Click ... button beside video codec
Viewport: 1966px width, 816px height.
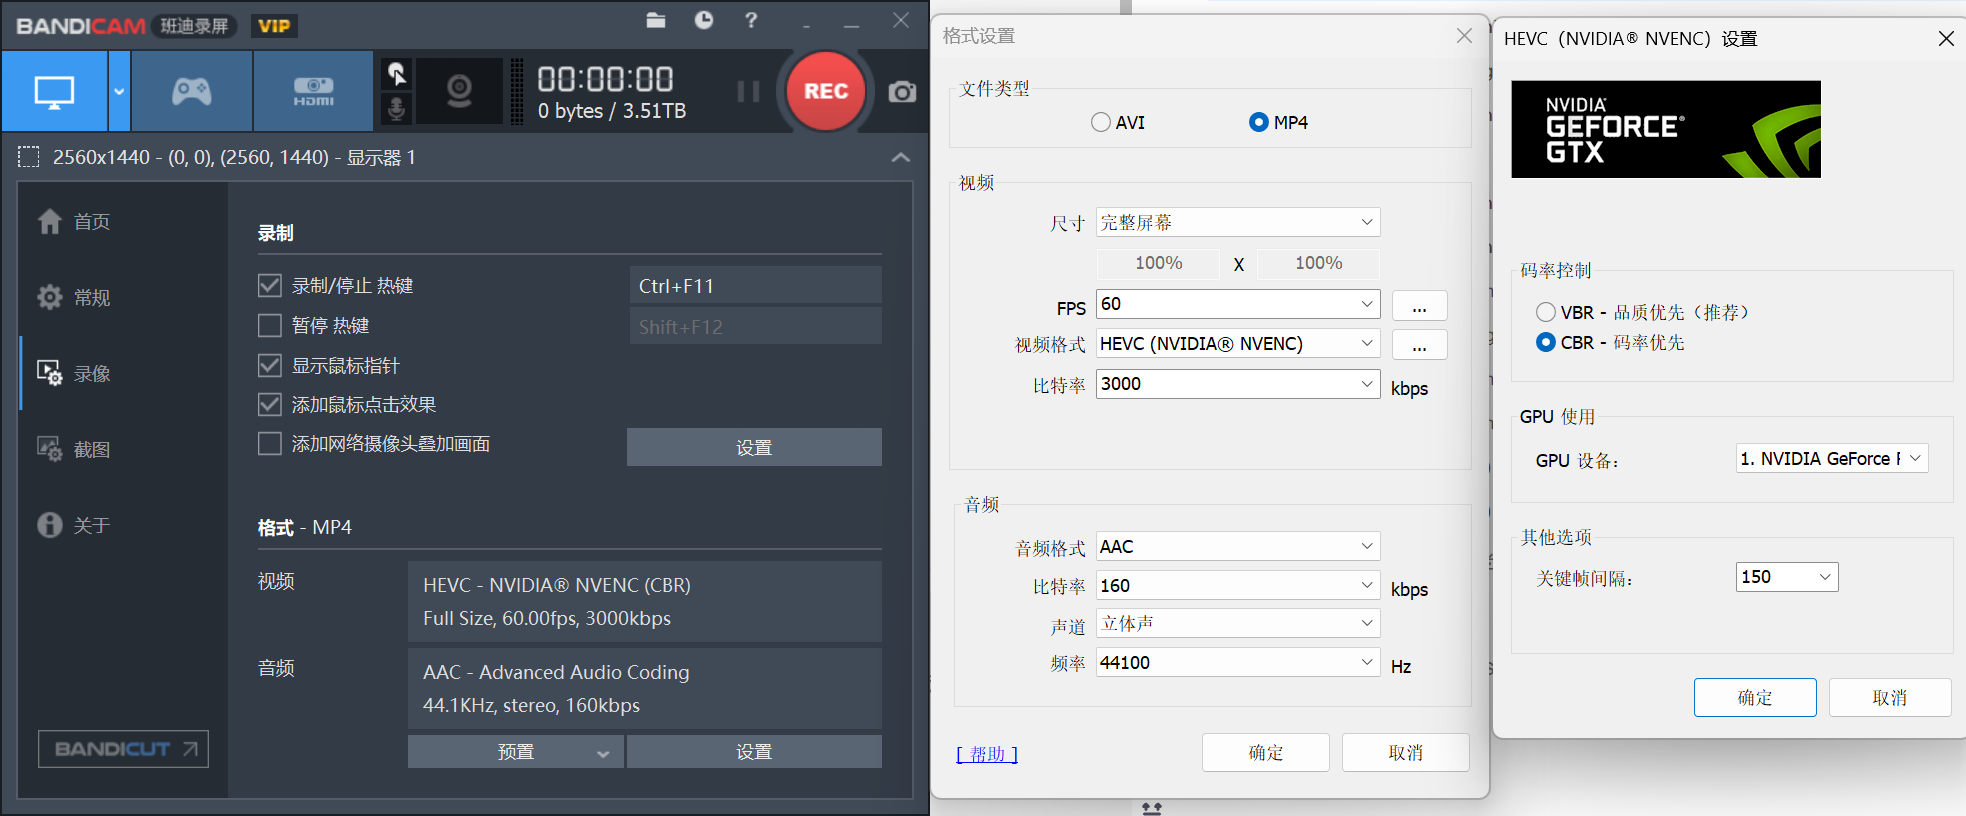point(1419,345)
